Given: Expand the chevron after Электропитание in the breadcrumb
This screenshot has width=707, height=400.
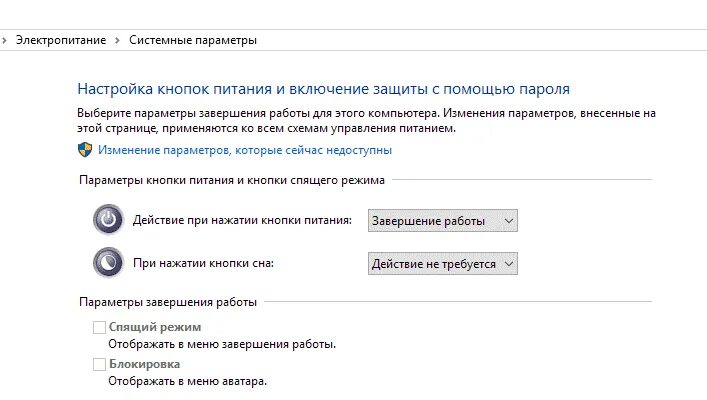Looking at the screenshot, I should pos(118,41).
